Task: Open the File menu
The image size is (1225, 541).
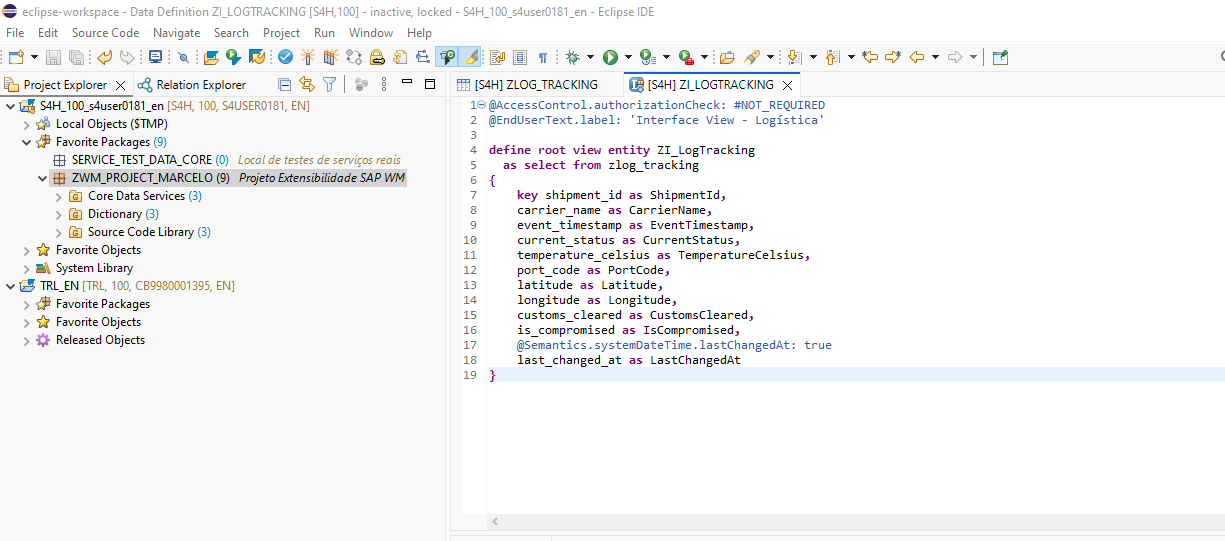Action: click(15, 33)
